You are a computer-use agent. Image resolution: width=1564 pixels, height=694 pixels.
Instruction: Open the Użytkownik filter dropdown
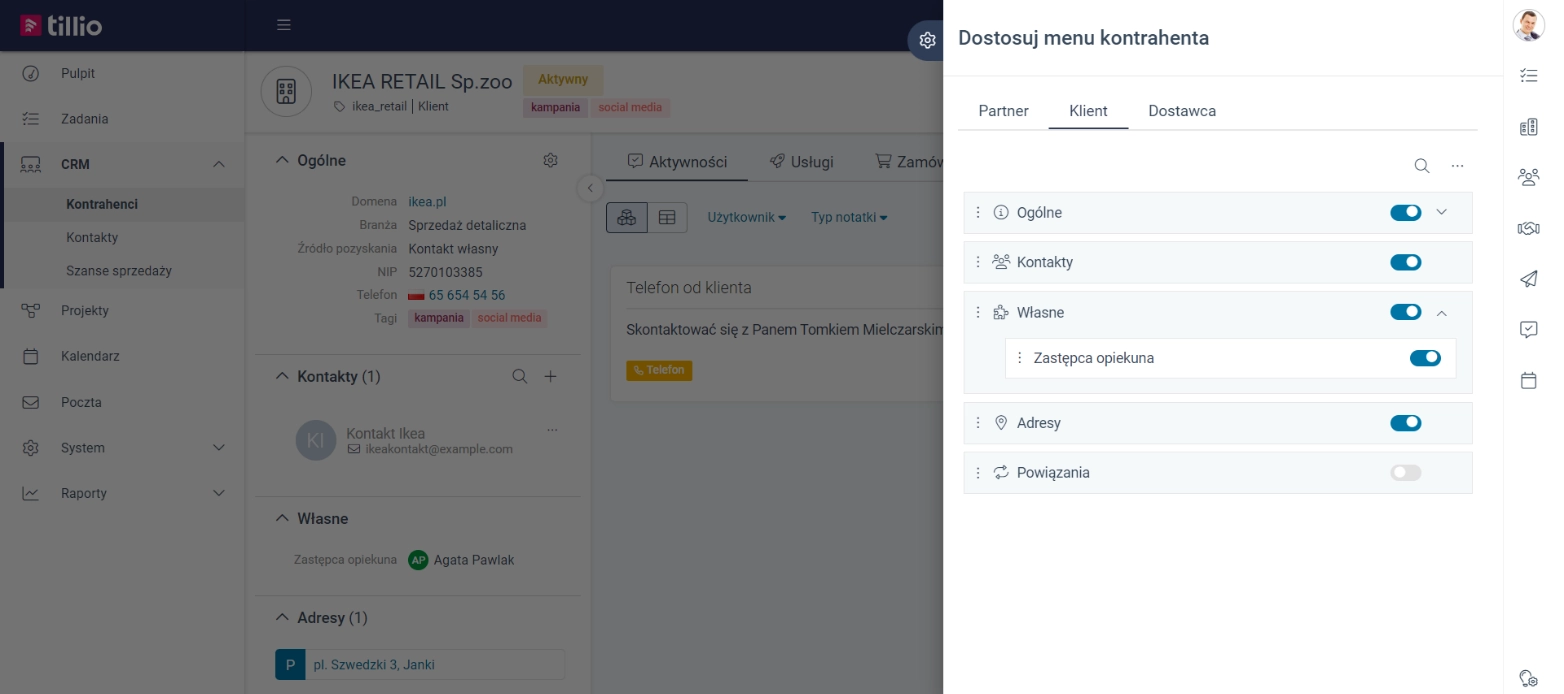pos(746,217)
